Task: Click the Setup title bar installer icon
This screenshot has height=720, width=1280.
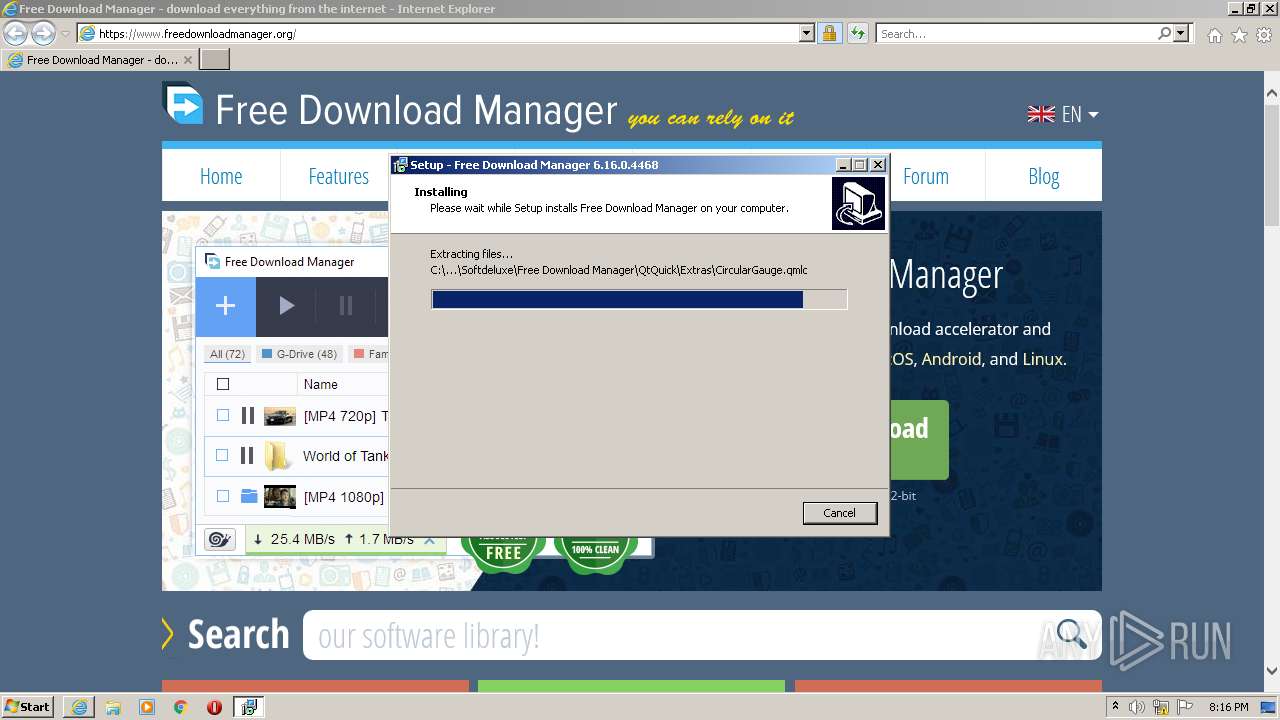Action: (x=400, y=165)
